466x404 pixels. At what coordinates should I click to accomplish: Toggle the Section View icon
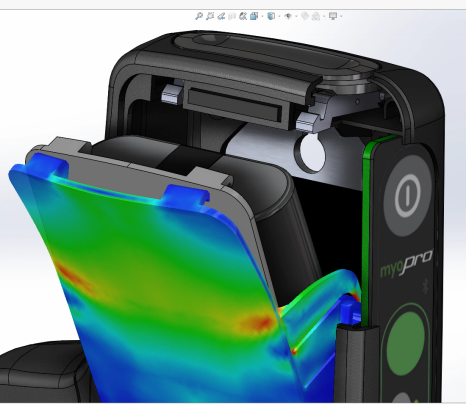point(232,16)
